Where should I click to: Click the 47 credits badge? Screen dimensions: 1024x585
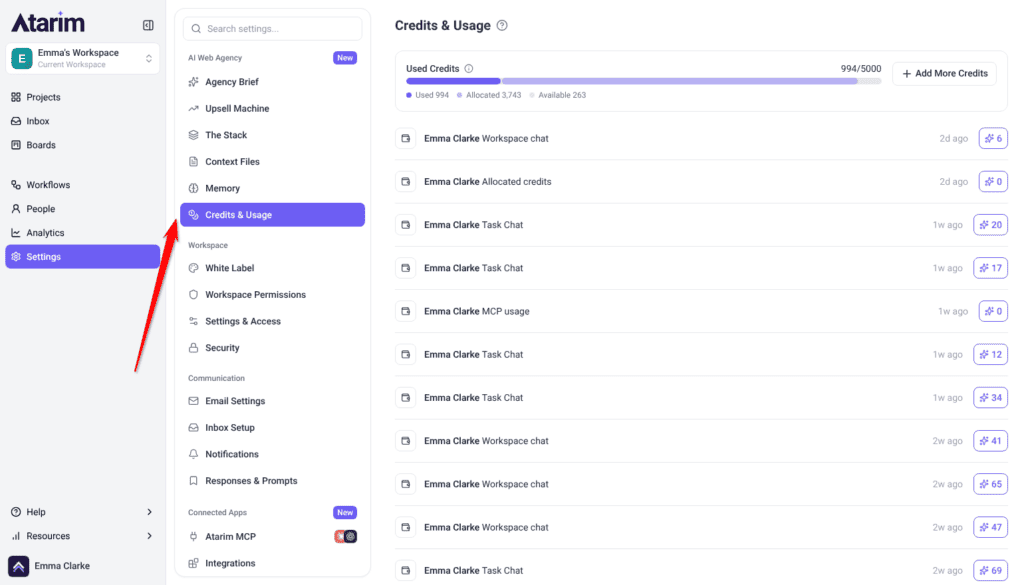990,527
